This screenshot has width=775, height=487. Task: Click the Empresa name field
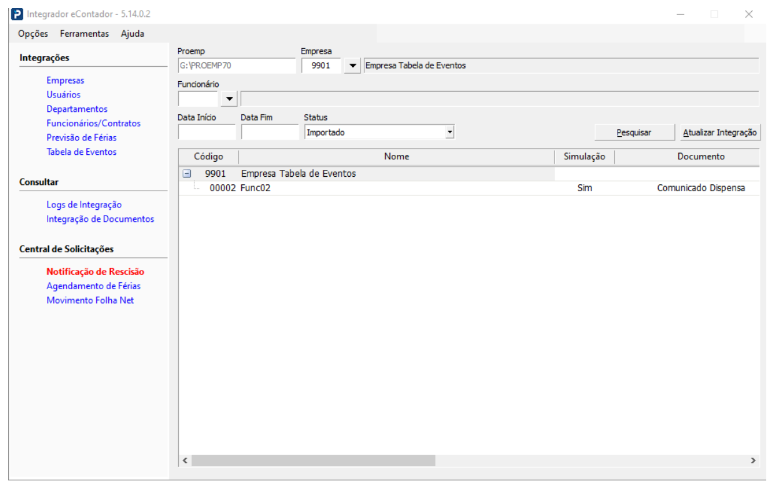click(561, 66)
